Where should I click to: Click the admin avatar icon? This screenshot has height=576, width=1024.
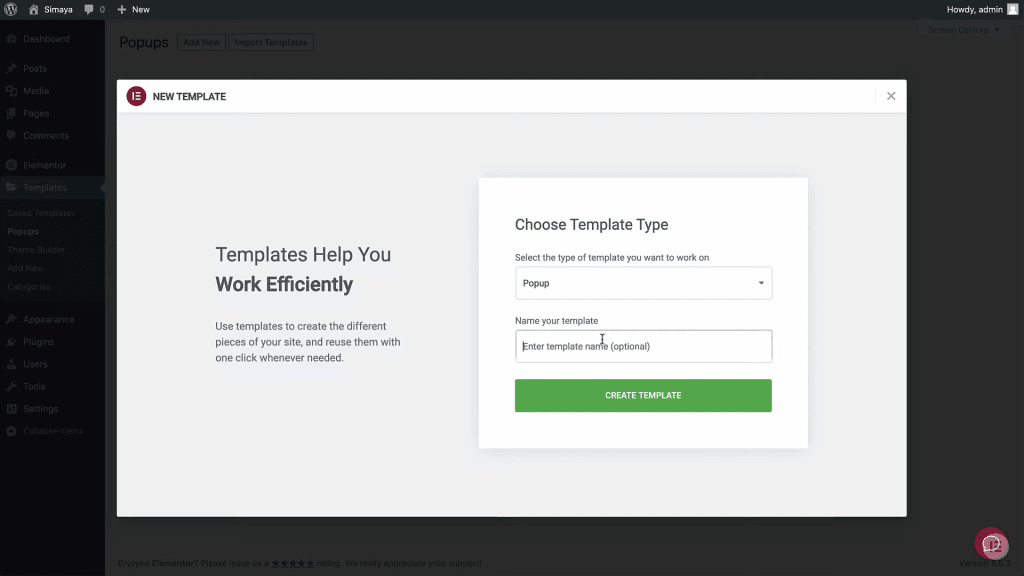click(x=1012, y=9)
